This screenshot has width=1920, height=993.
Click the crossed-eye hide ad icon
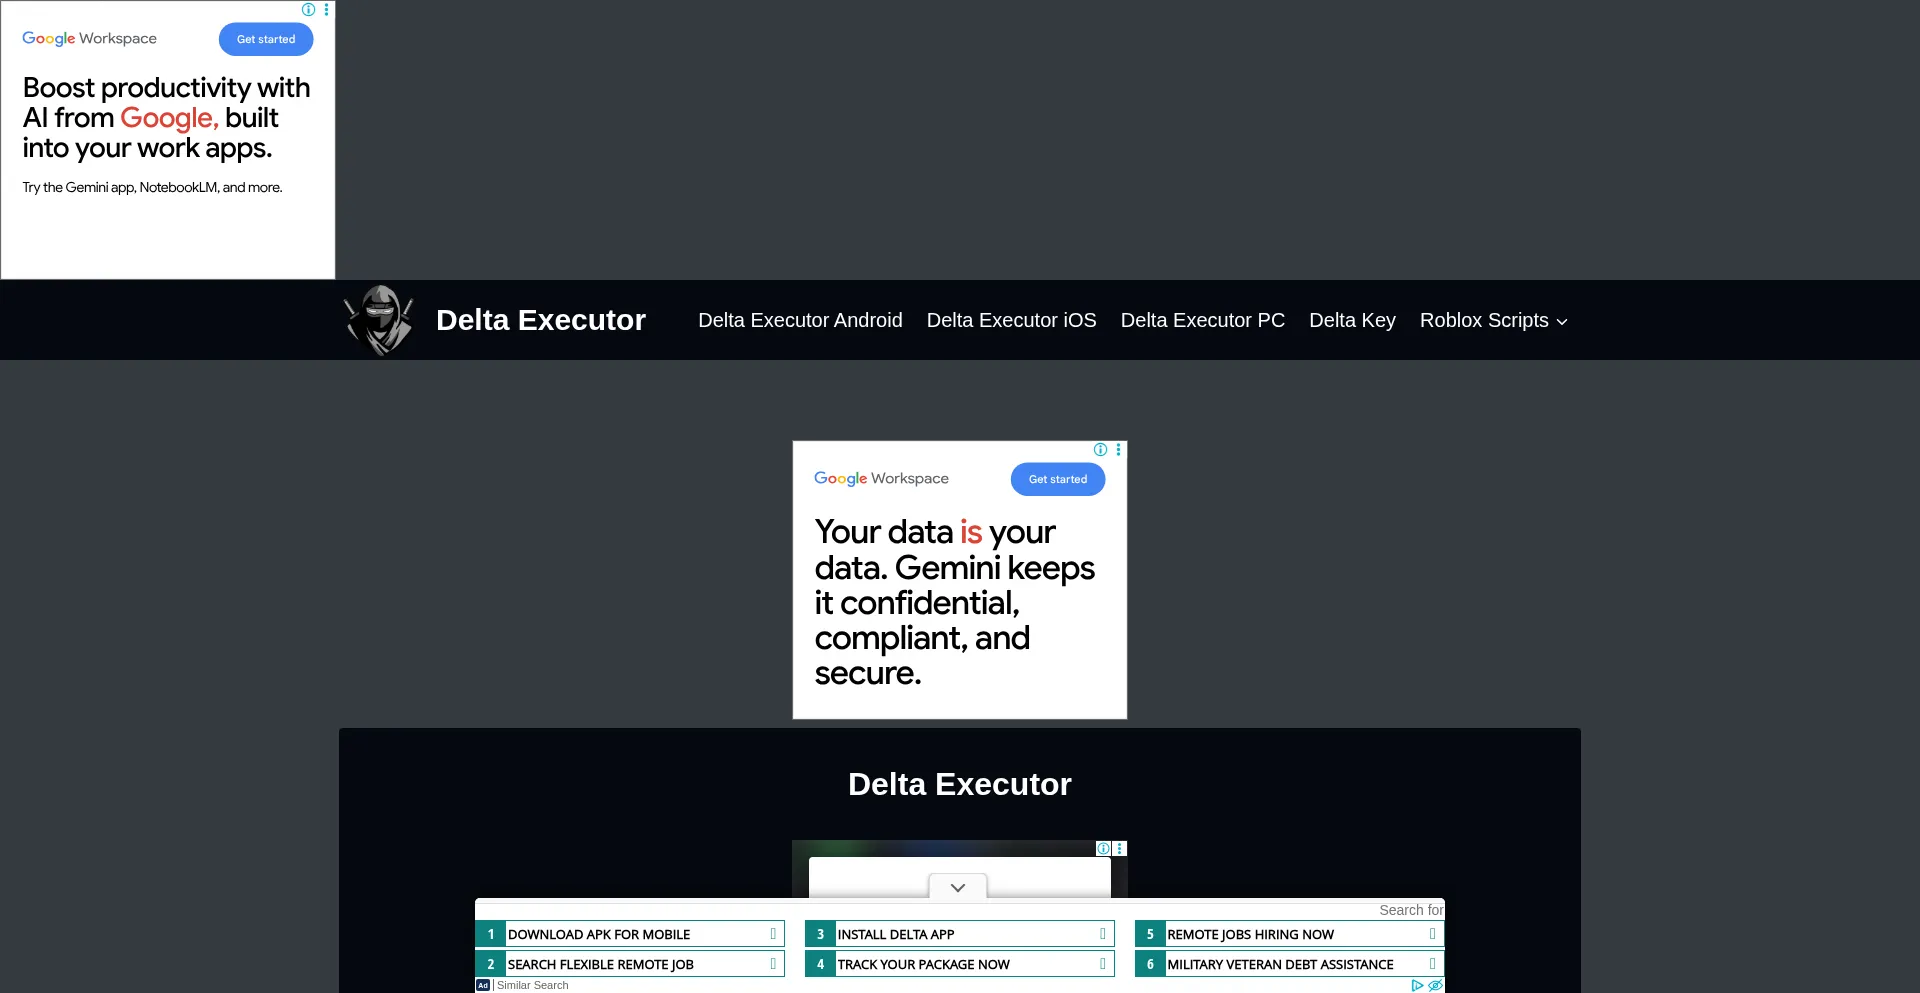click(1435, 985)
